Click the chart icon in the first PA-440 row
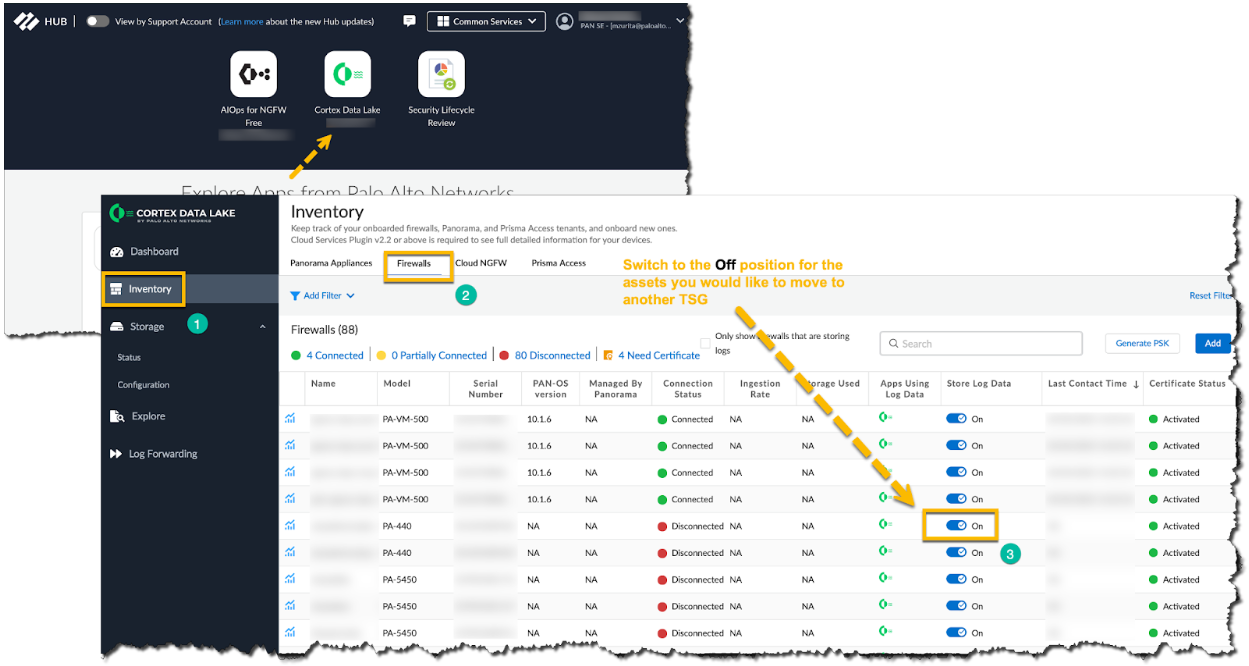 (290, 526)
